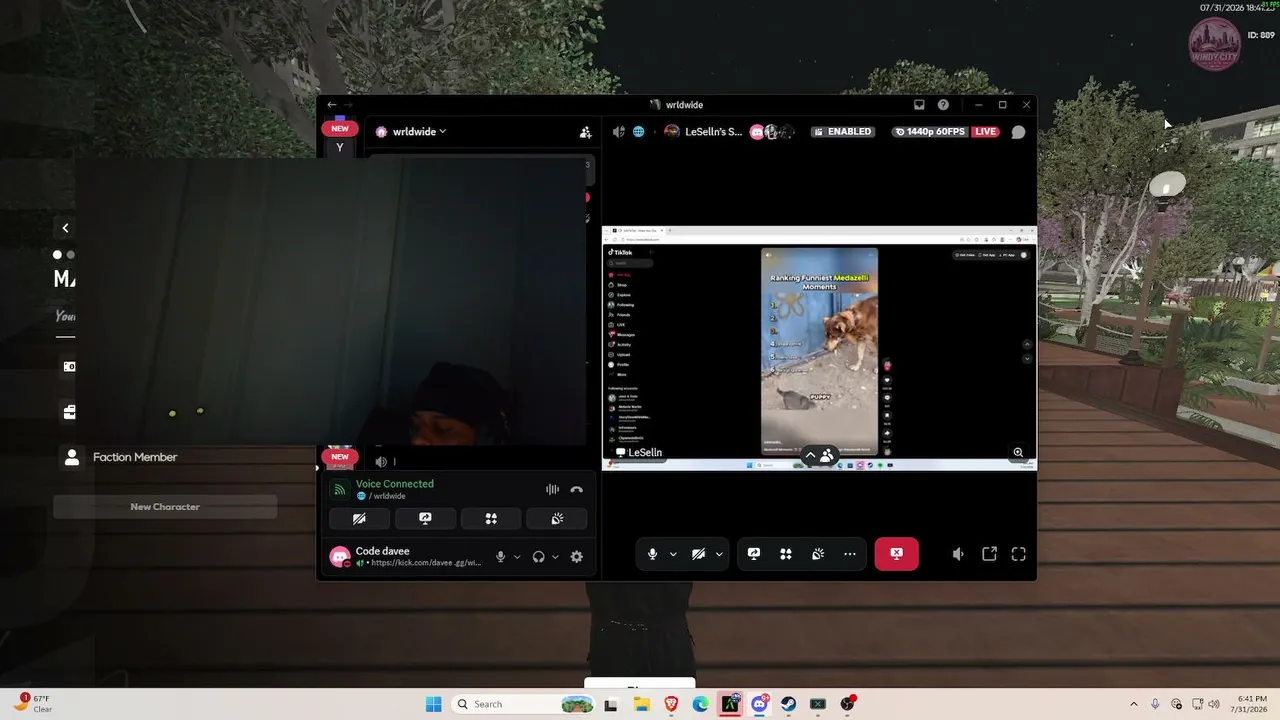The height and width of the screenshot is (720, 1280).
Task: Open tray volume speaker icon
Action: pos(1214,704)
